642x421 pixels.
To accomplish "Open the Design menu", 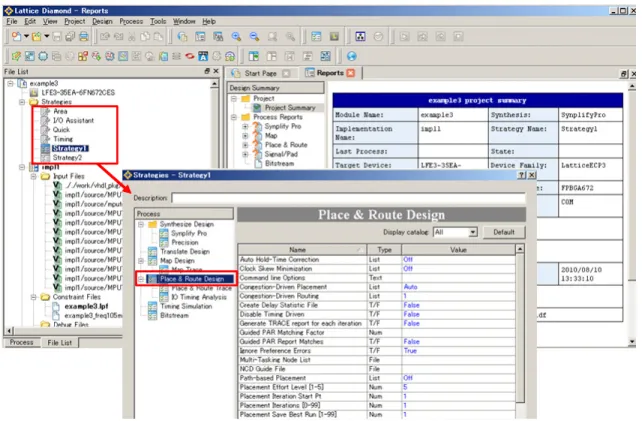I will [102, 21].
